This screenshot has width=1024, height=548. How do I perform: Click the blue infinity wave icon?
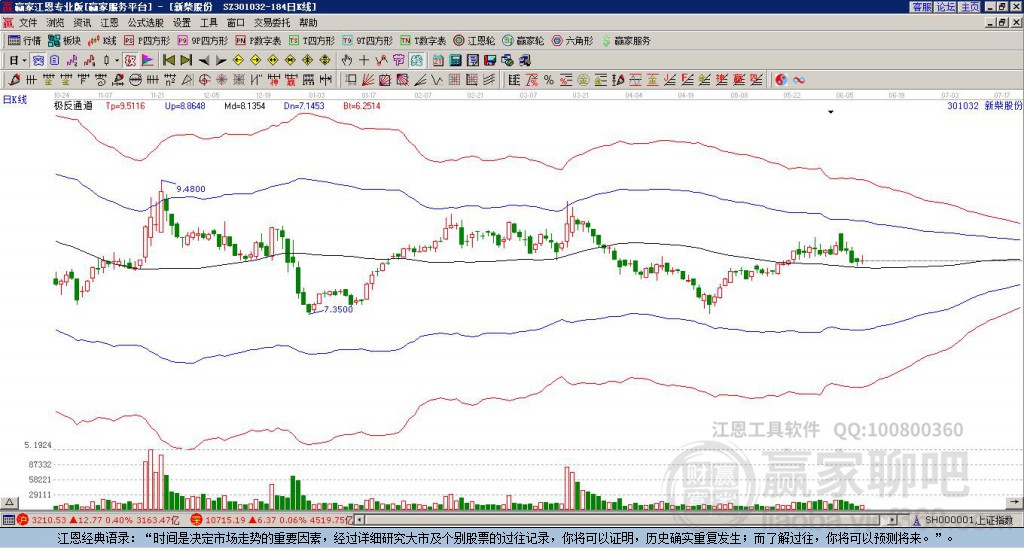click(799, 80)
